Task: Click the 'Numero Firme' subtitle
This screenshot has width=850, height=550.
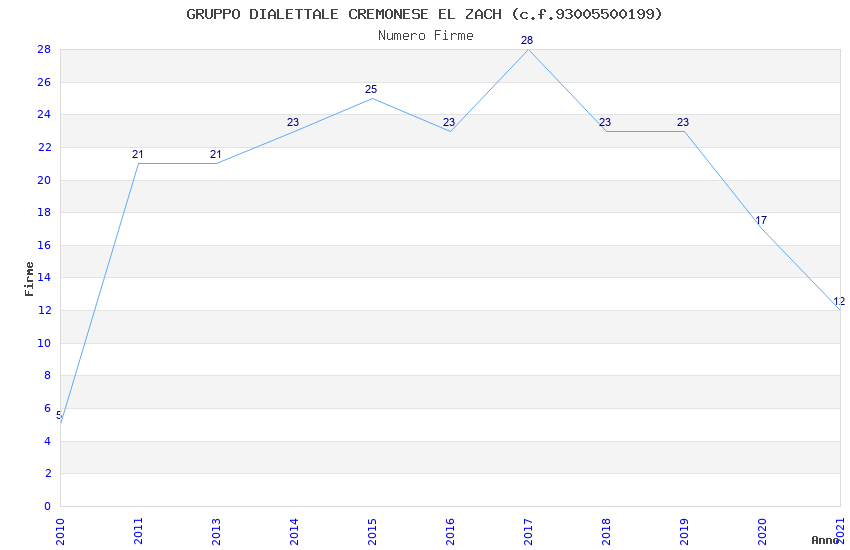Action: [426, 36]
